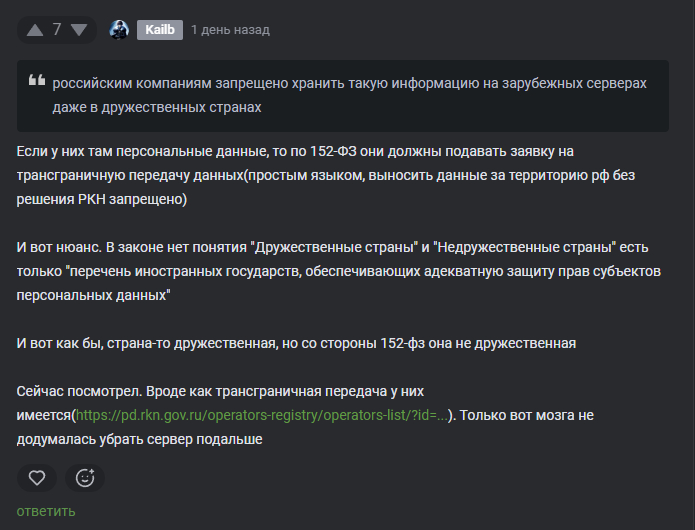
Task: Open the pd.rkn.gov.ru operators-registry link
Action: click(x=262, y=415)
